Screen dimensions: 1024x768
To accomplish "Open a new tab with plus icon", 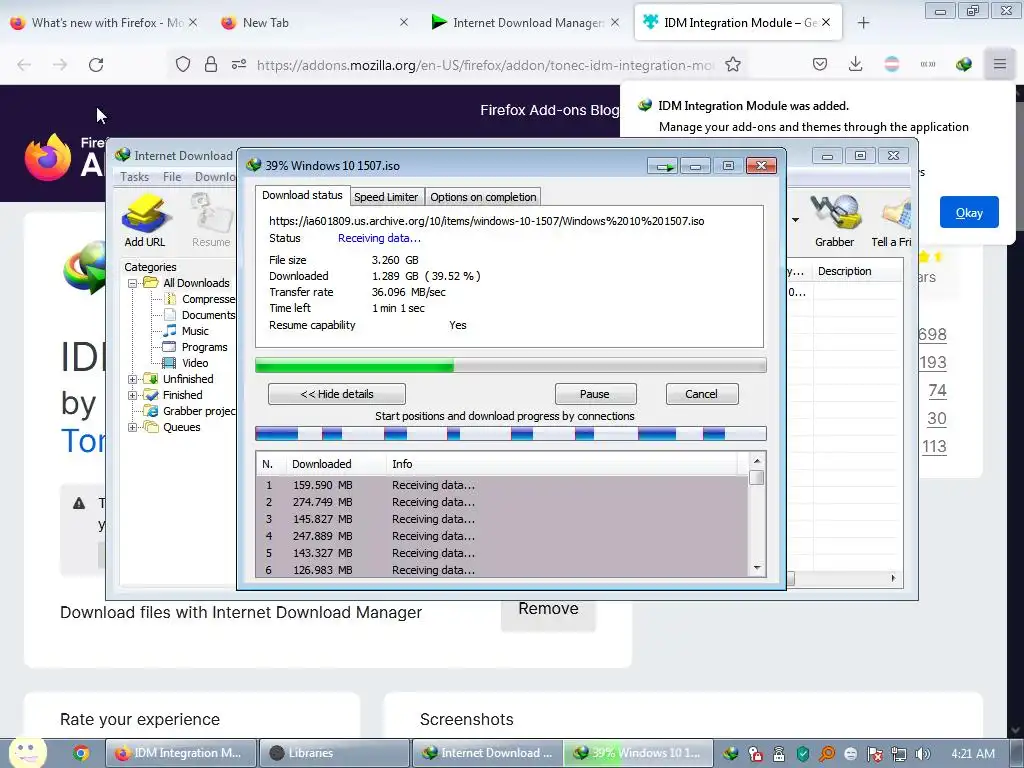I will pyautogui.click(x=863, y=23).
